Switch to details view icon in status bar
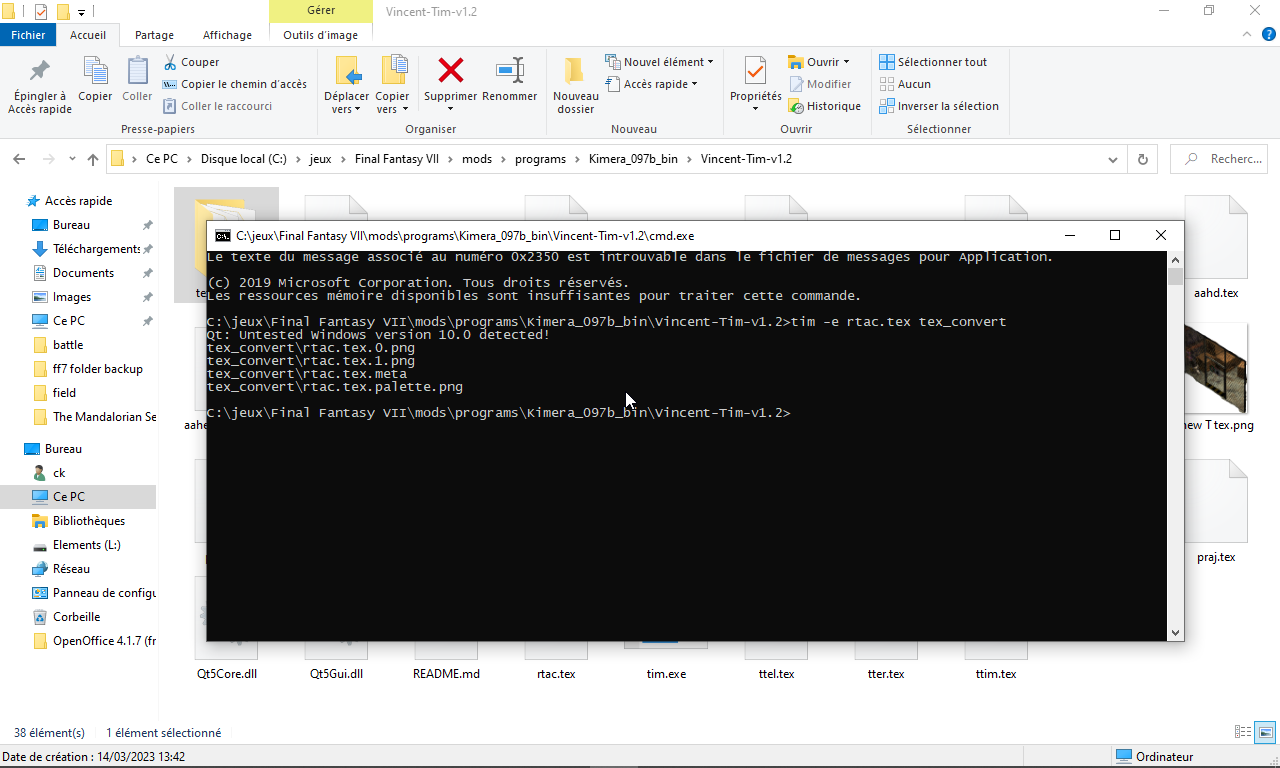 tap(1243, 732)
